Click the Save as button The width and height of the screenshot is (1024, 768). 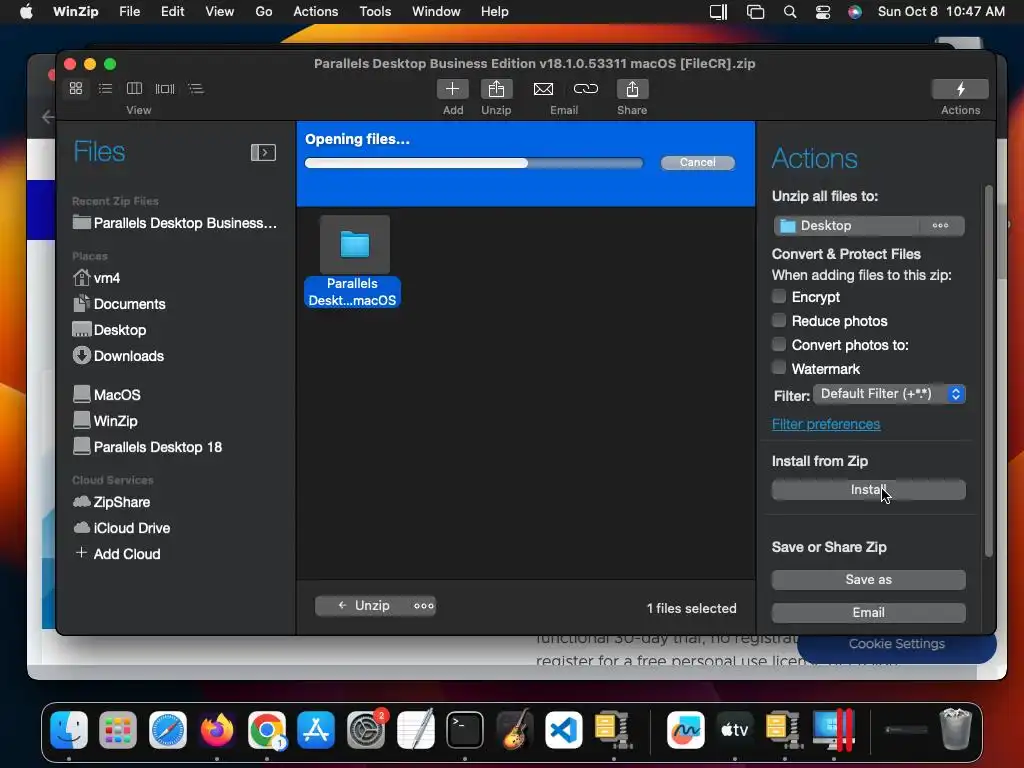[x=869, y=579]
